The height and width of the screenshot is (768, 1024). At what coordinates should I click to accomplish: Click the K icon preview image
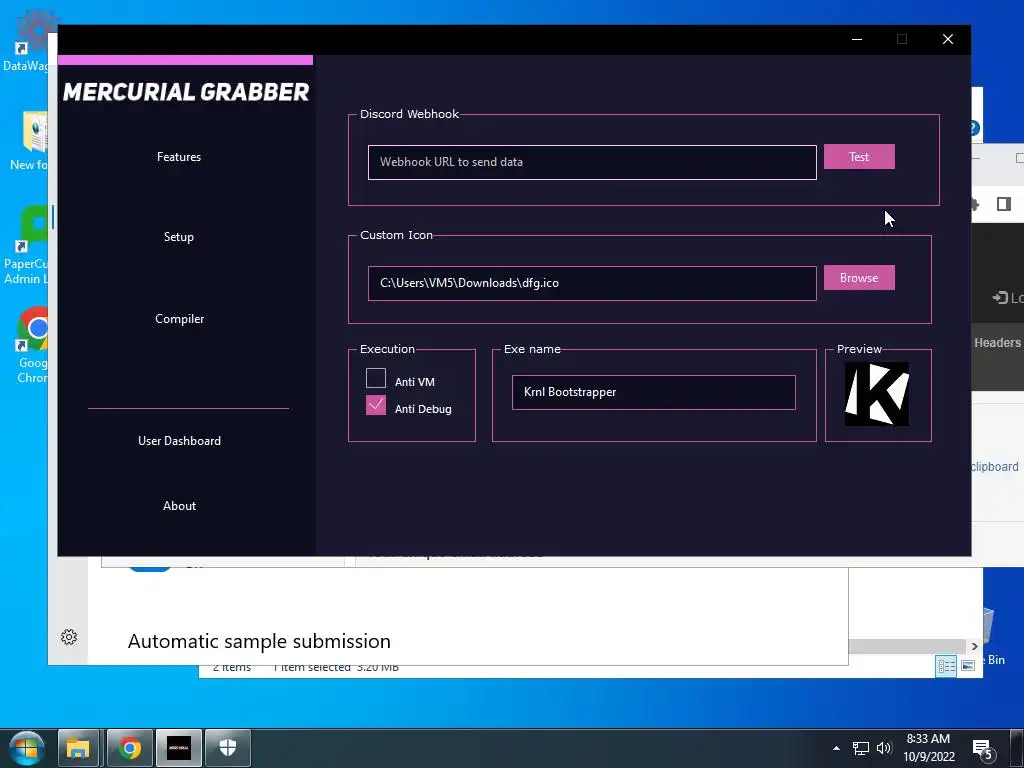(x=877, y=394)
